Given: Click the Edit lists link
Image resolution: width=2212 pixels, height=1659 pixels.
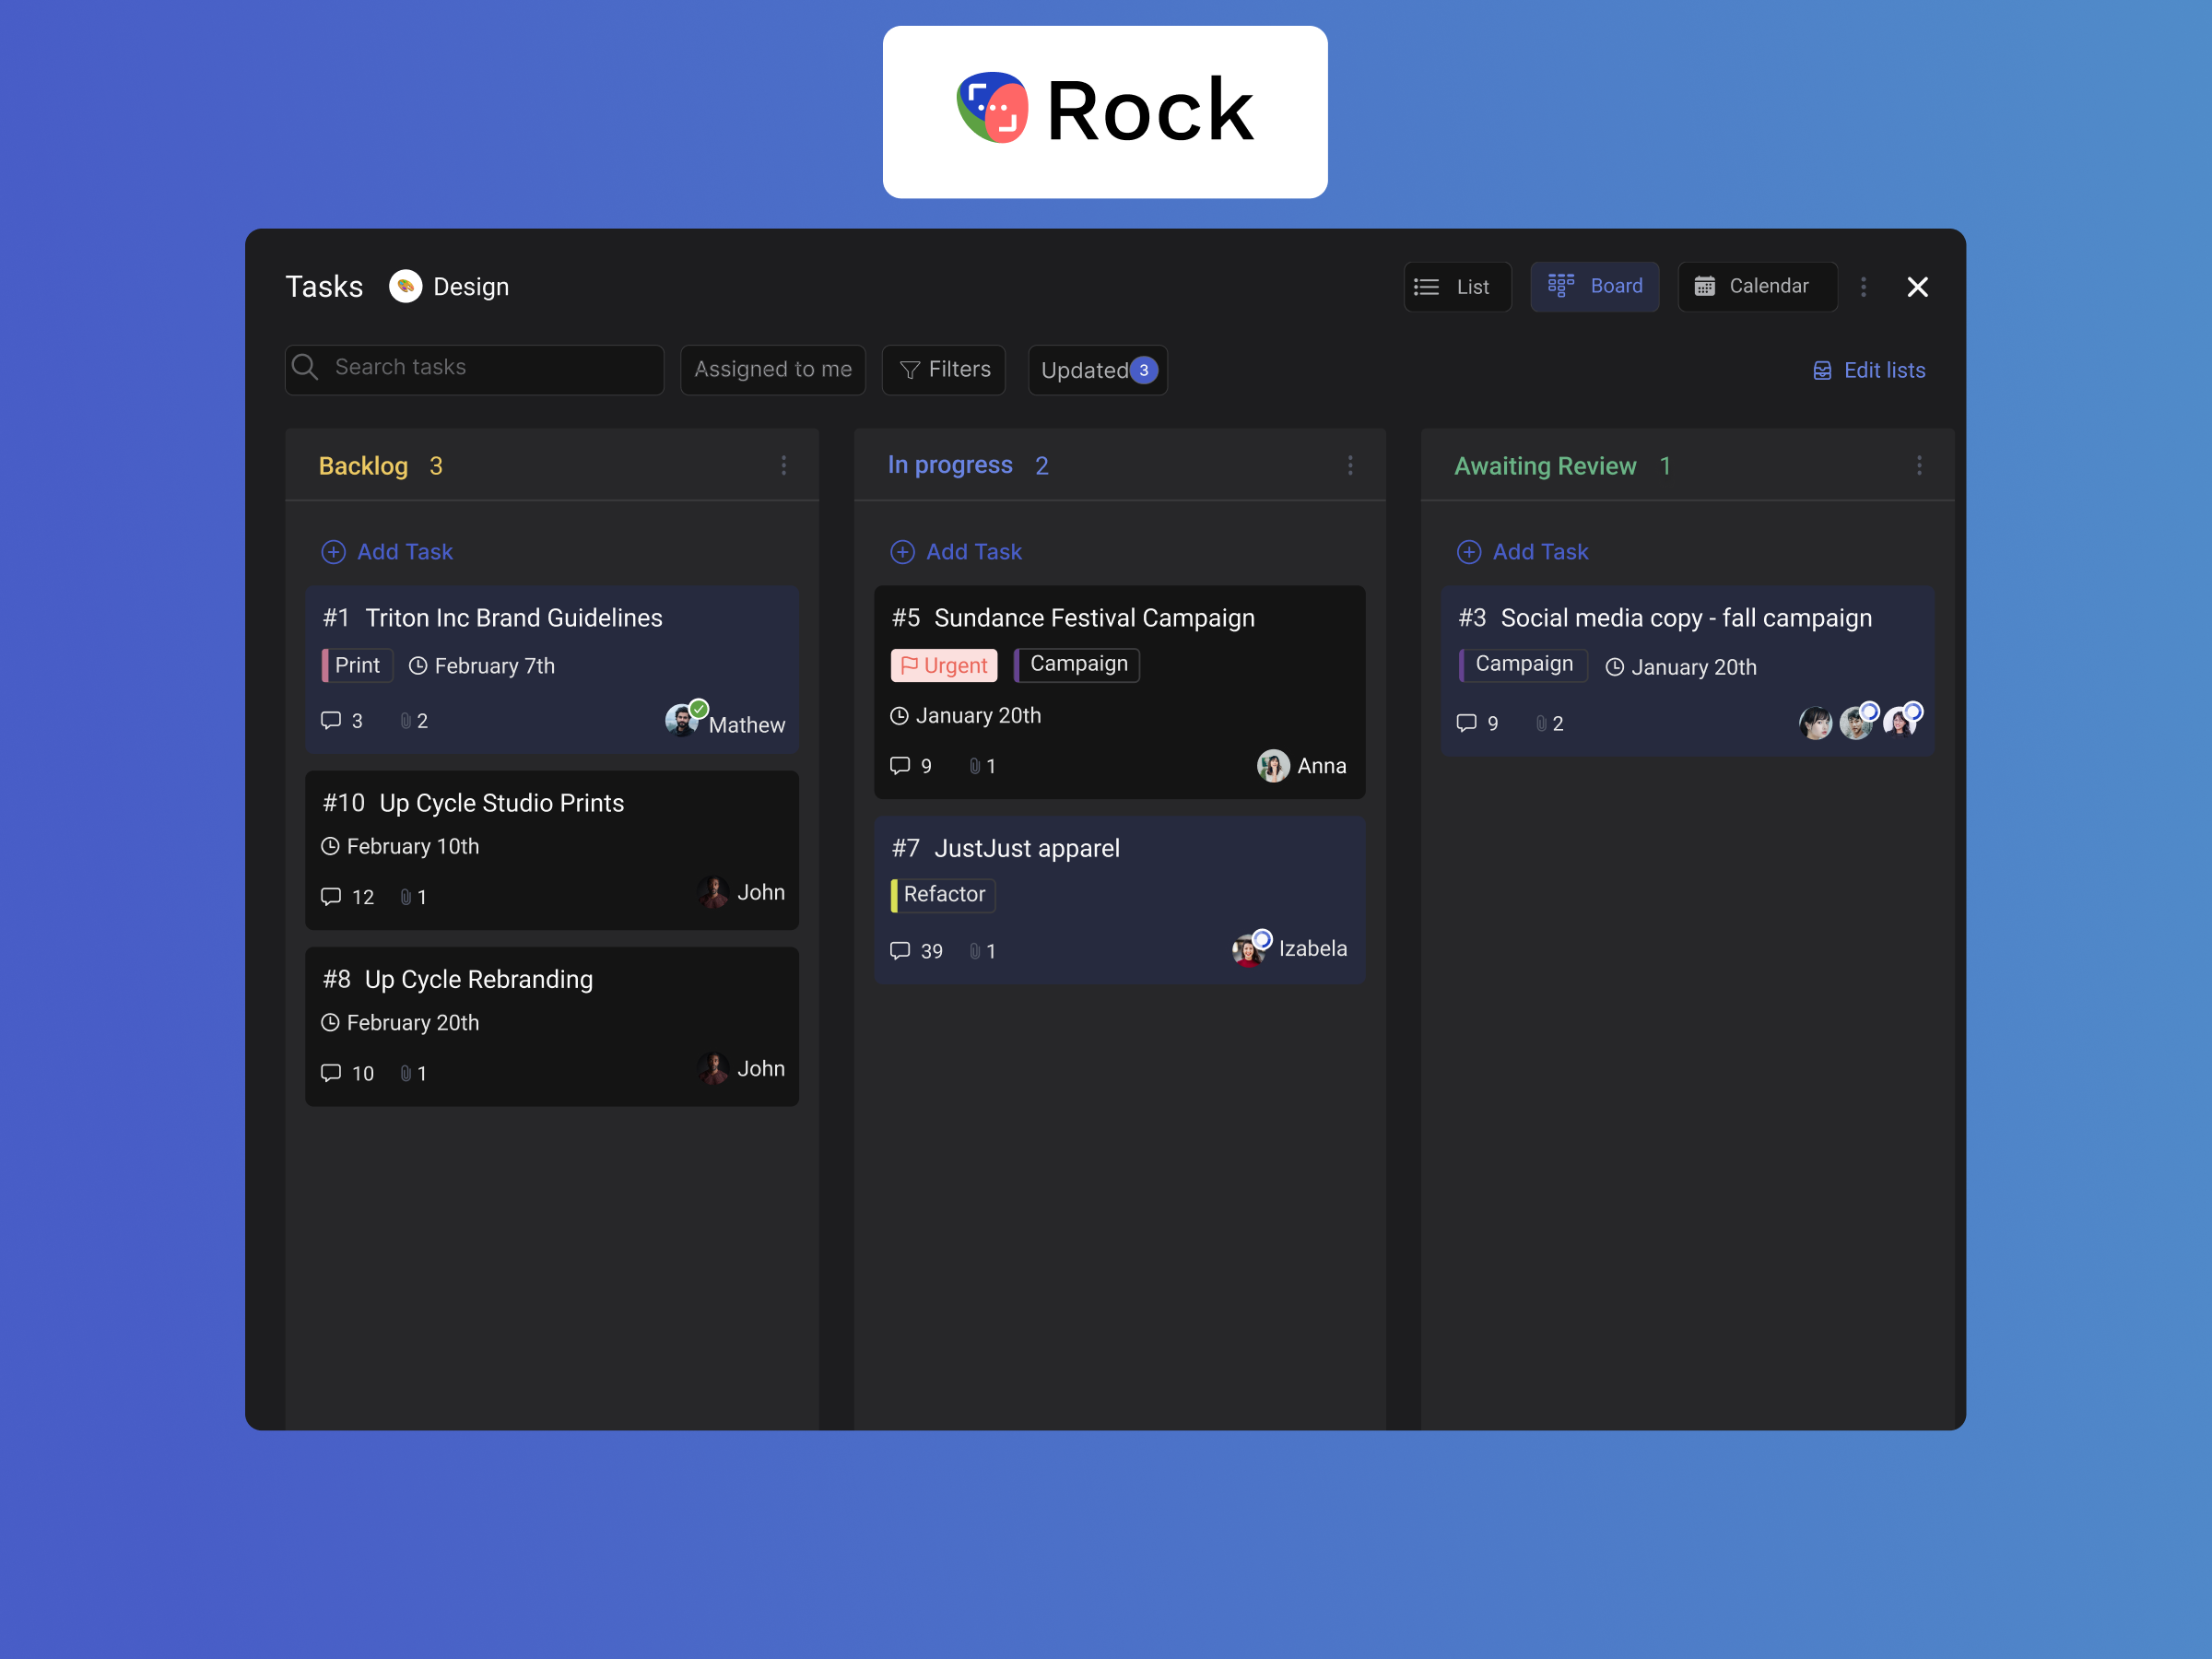Looking at the screenshot, I should (1869, 370).
